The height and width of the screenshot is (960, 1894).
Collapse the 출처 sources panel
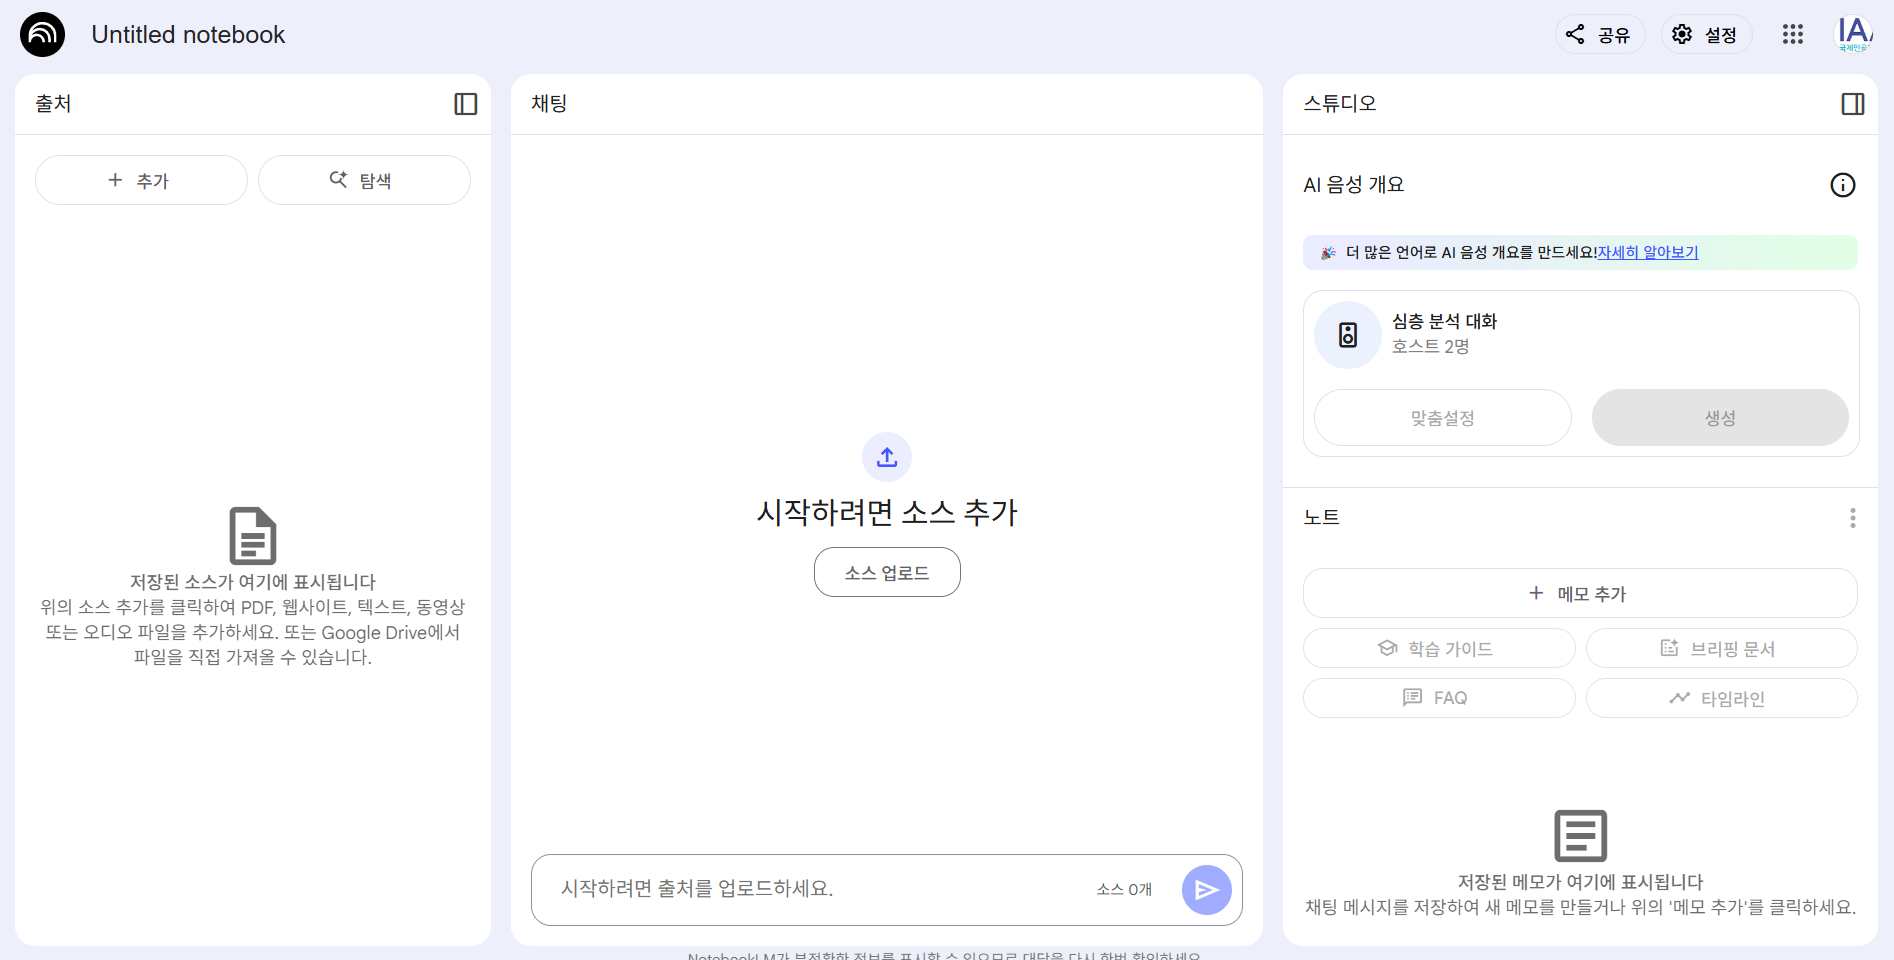[x=465, y=104]
